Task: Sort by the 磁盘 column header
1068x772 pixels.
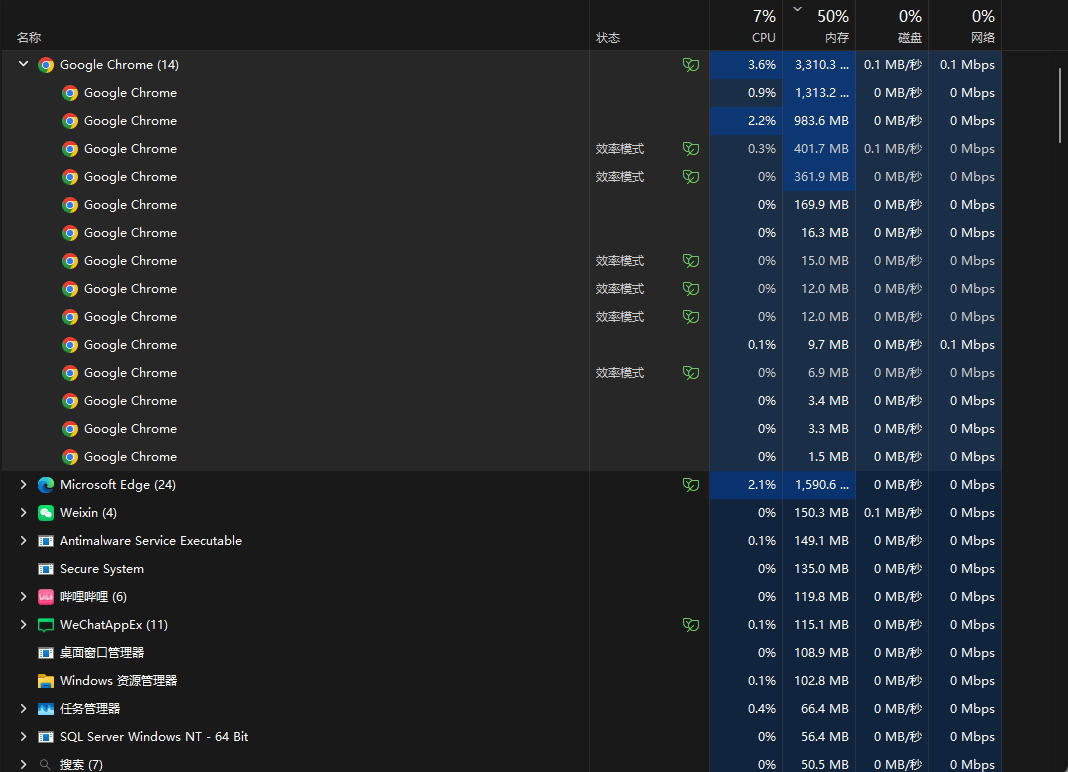Action: coord(892,25)
